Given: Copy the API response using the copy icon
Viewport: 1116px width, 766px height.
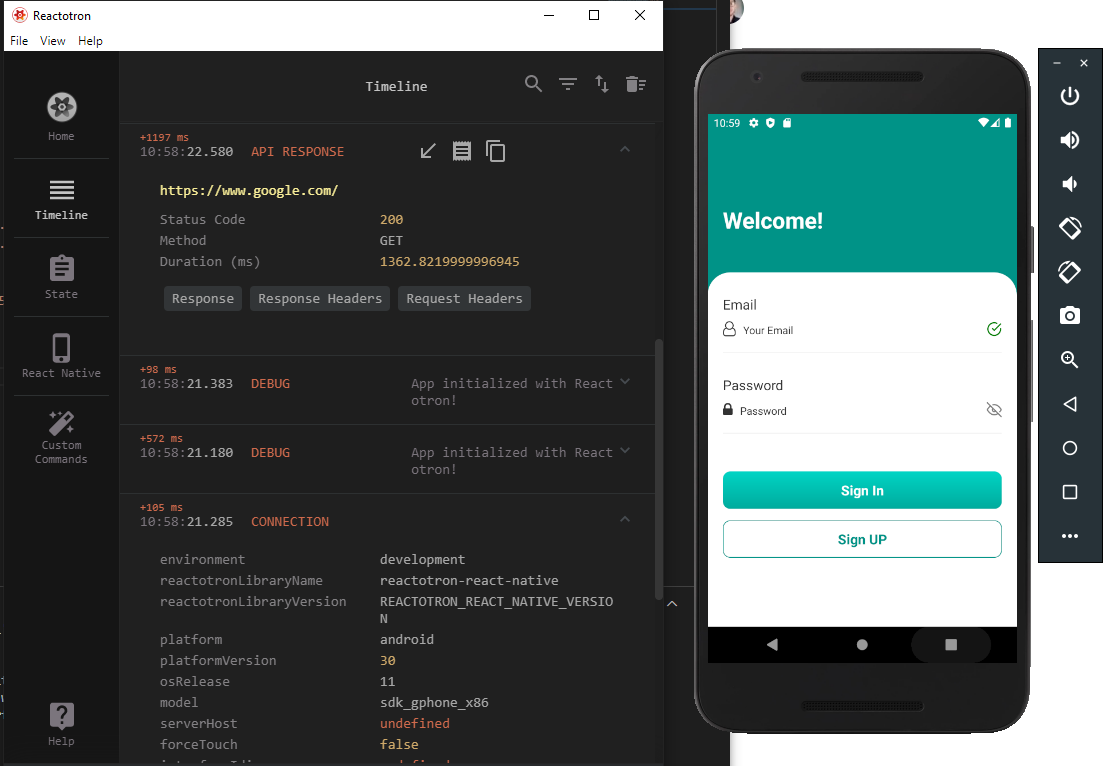Looking at the screenshot, I should click(495, 150).
